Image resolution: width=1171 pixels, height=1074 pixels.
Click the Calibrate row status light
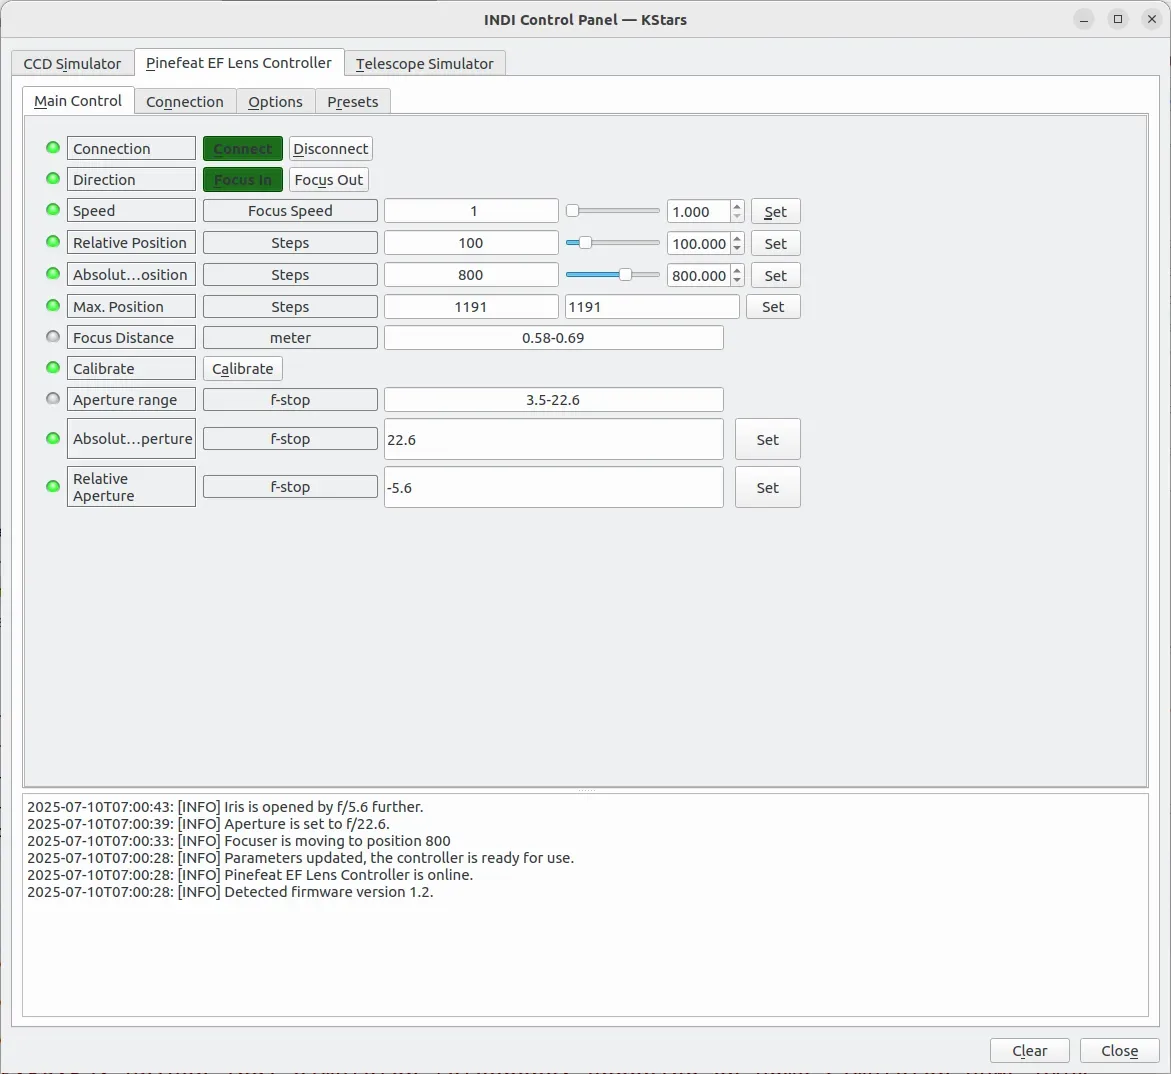coord(53,367)
